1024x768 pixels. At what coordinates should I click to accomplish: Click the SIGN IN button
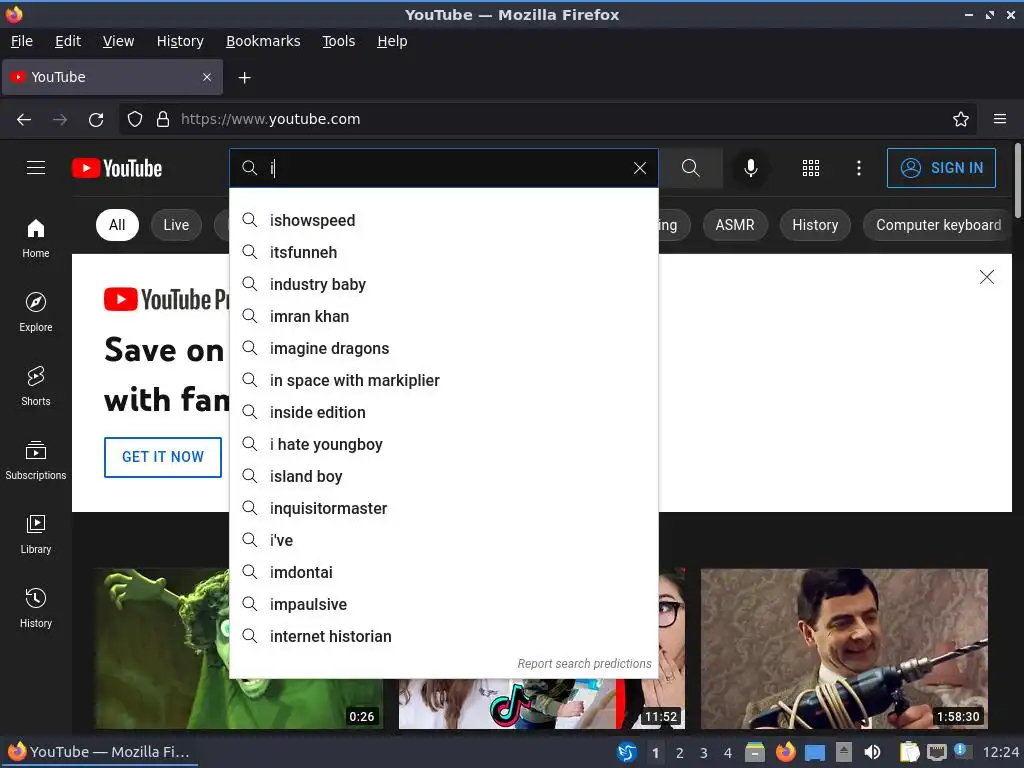941,168
